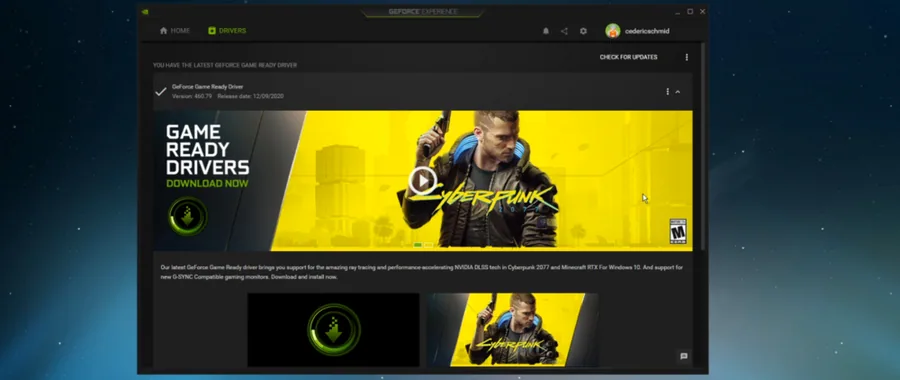Open driver entry three-dot options menu
Screen dimensions: 900x380
tap(667, 92)
